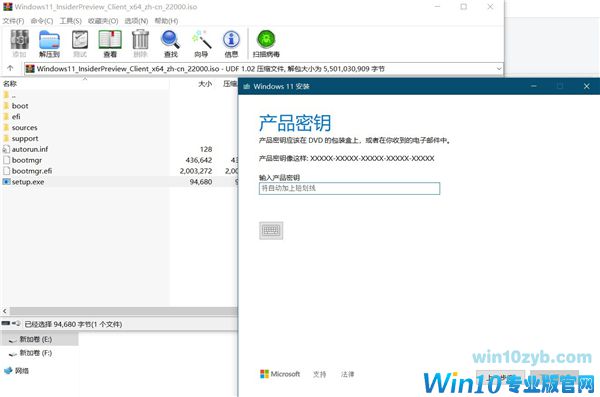The image size is (600, 397).
Task: Open the Favorites (收藏夹) menu
Action: 103,21
